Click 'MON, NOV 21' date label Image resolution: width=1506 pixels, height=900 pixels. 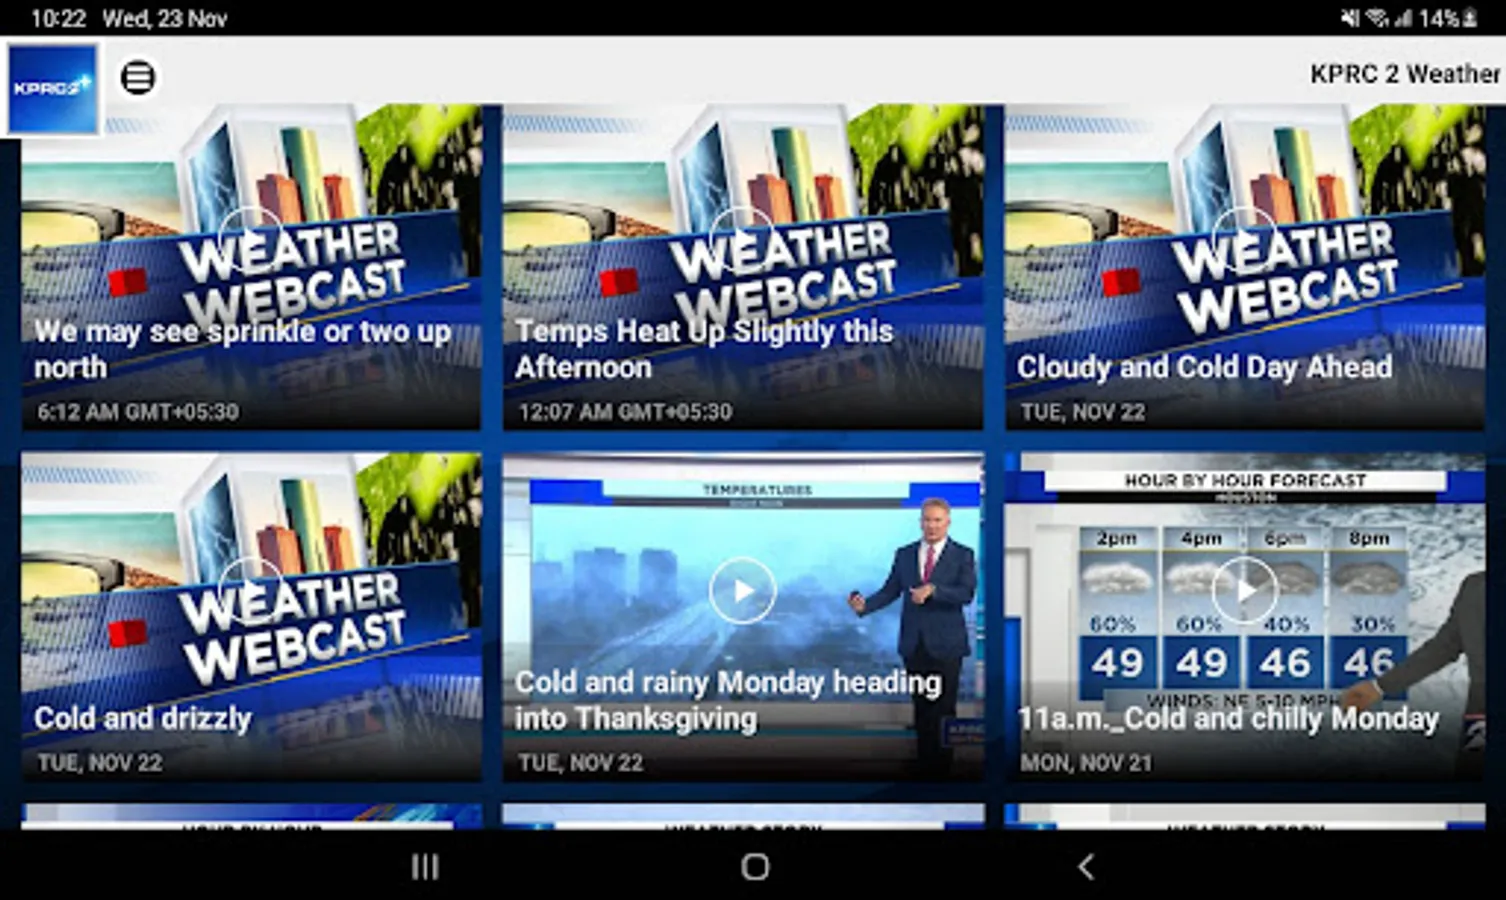[x=1086, y=763]
